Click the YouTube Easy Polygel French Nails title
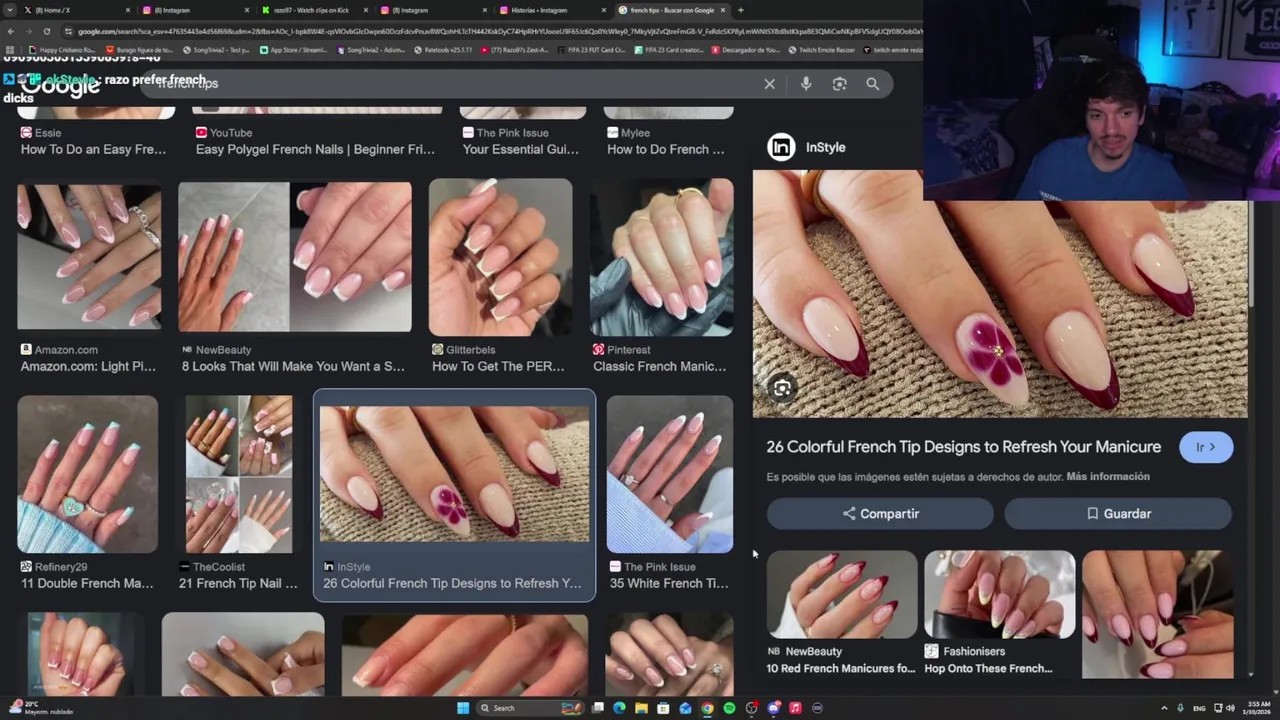1280x720 pixels. pyautogui.click(x=315, y=150)
